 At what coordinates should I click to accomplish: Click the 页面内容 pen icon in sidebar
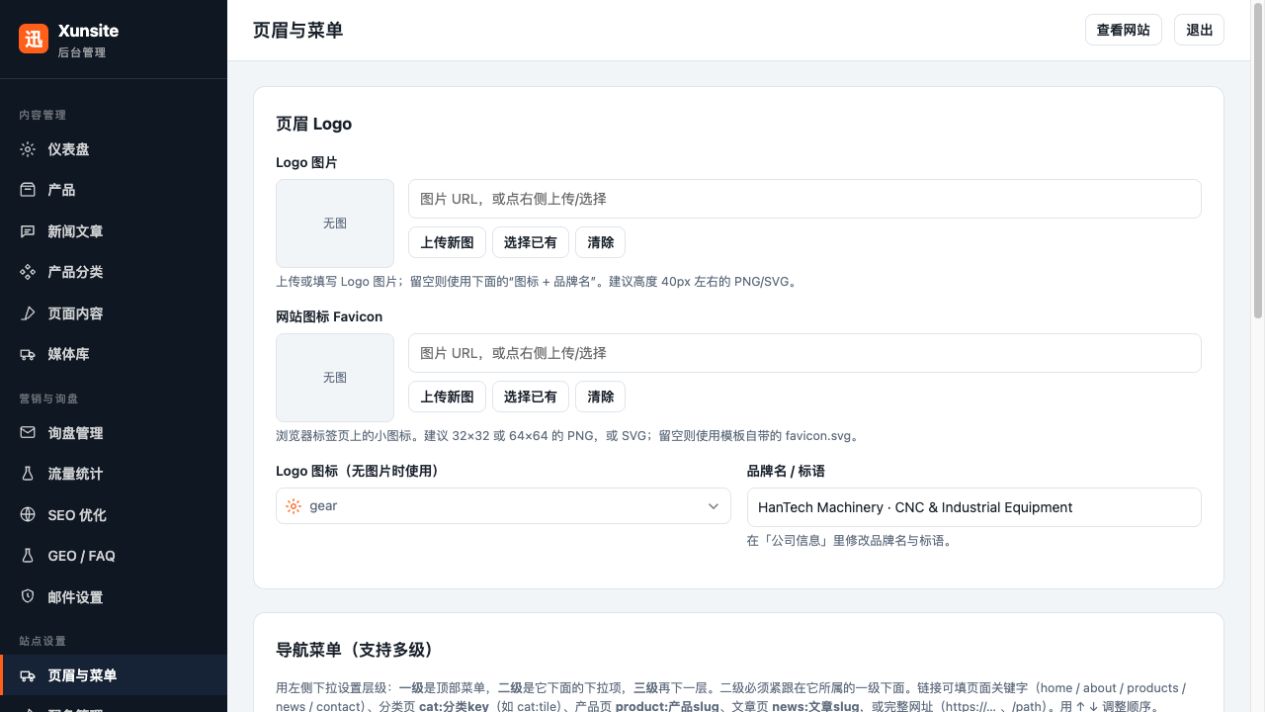tap(28, 313)
